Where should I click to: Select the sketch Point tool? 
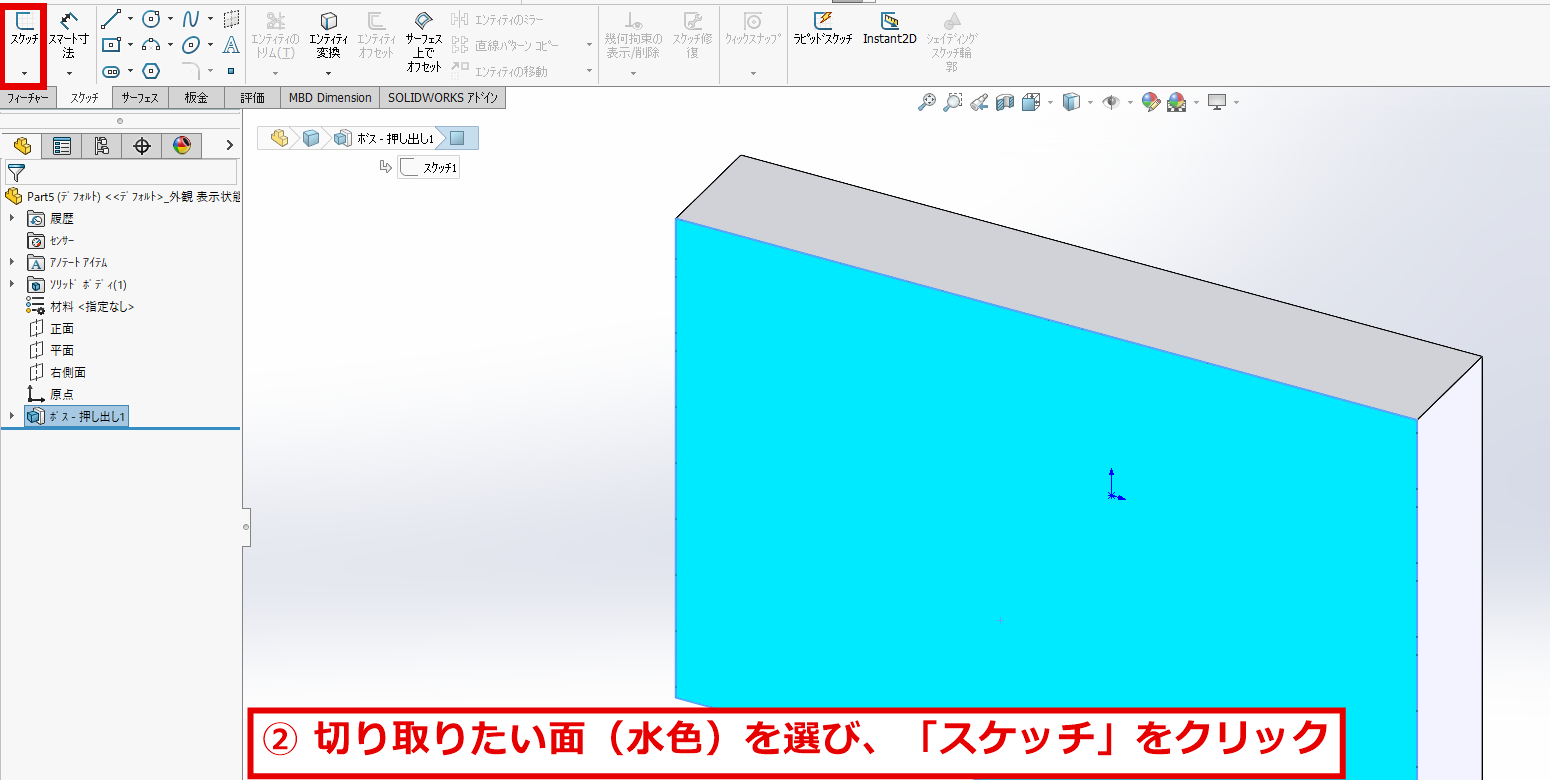tap(231, 71)
